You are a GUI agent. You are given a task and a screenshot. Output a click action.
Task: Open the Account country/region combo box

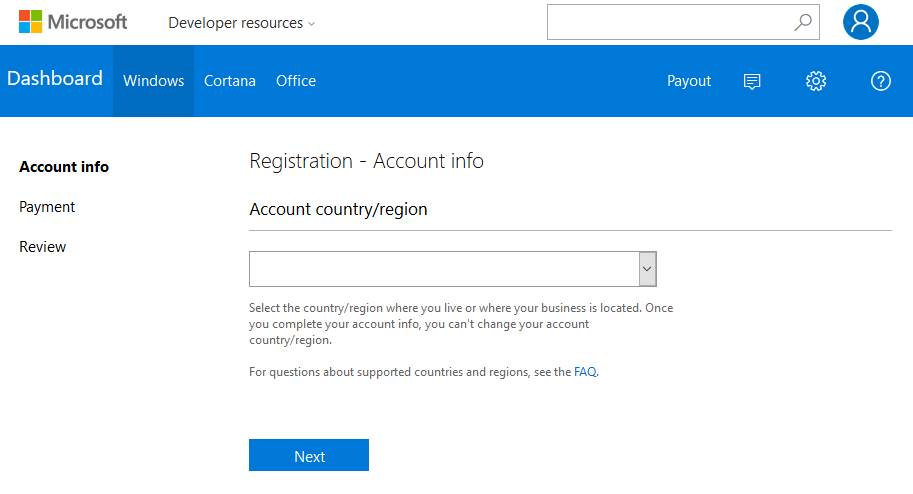[444, 269]
